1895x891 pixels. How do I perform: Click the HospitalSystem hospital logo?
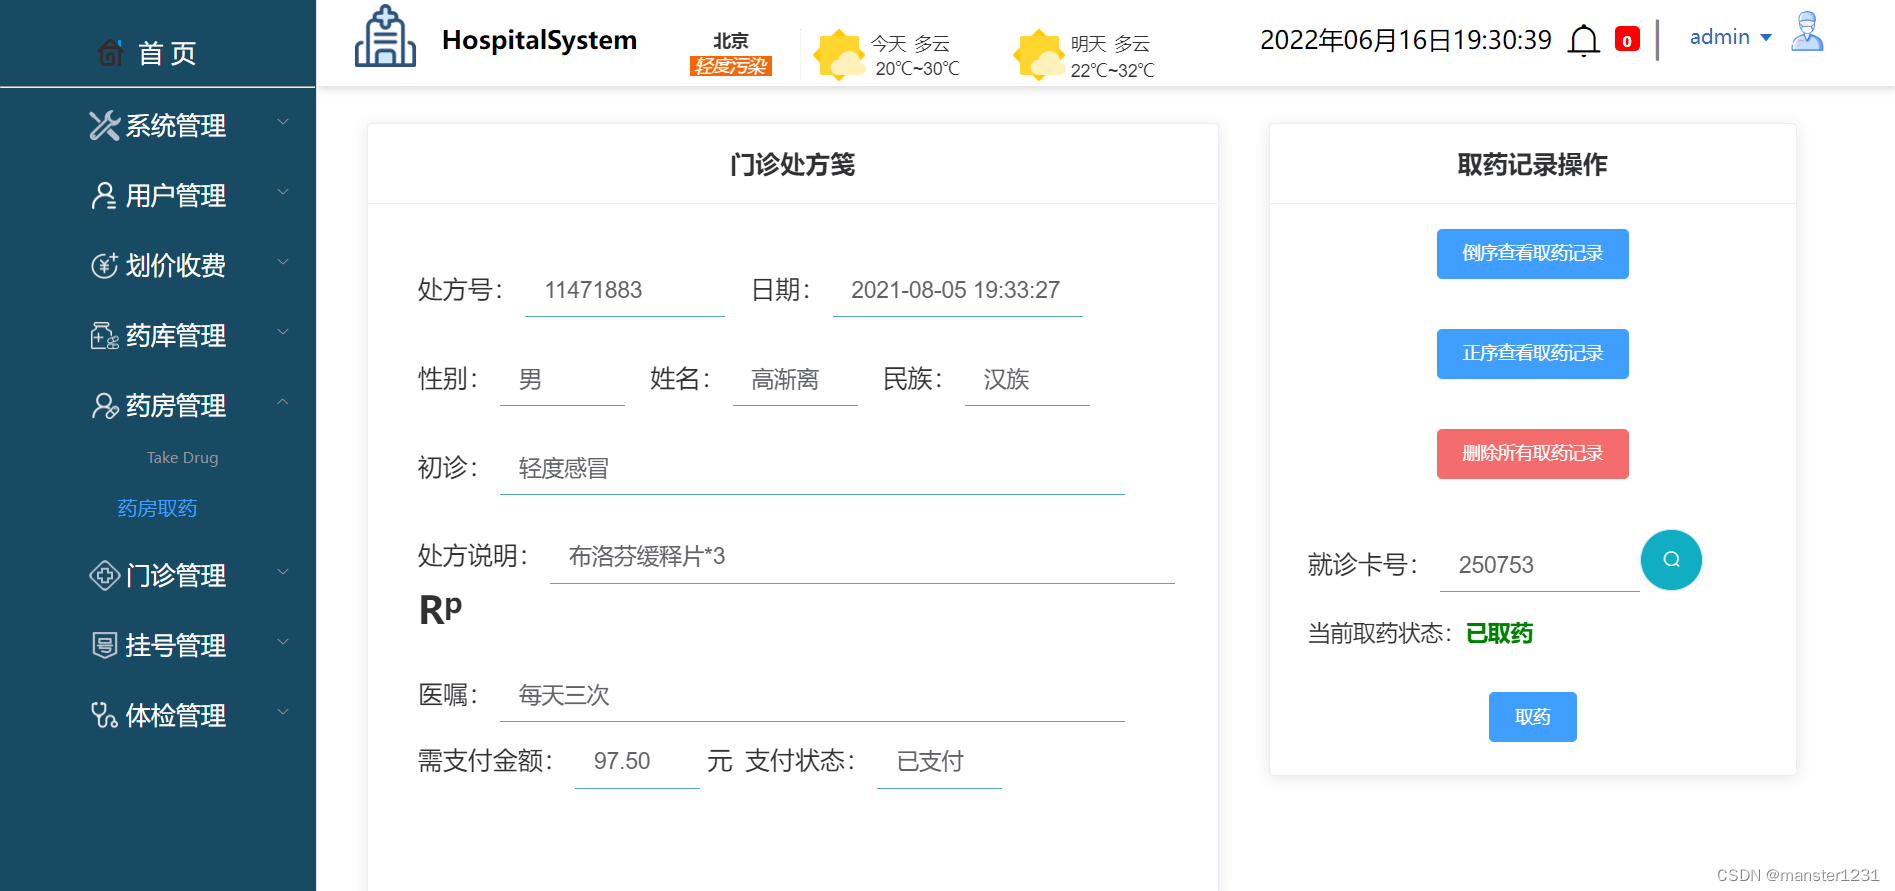385,37
